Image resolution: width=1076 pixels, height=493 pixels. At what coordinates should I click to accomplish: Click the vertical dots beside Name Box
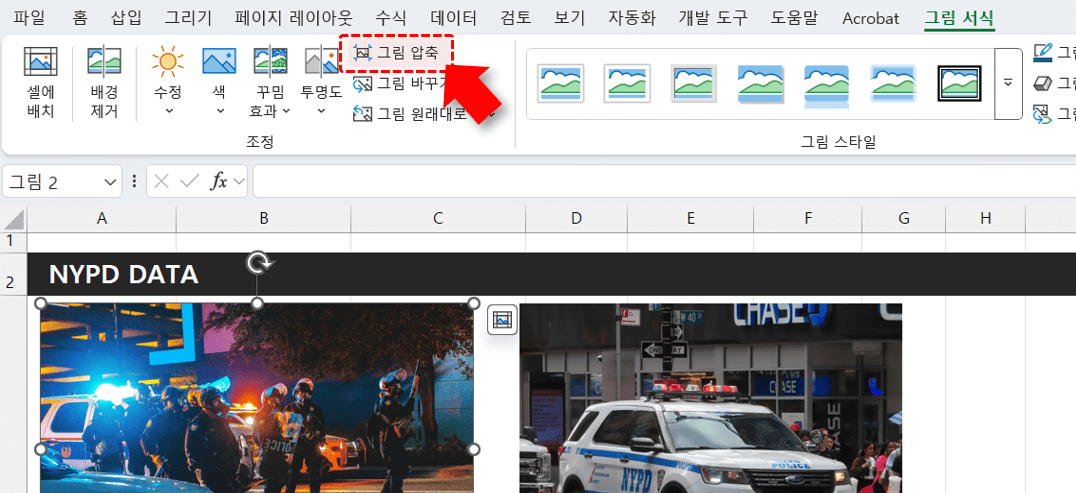(134, 181)
